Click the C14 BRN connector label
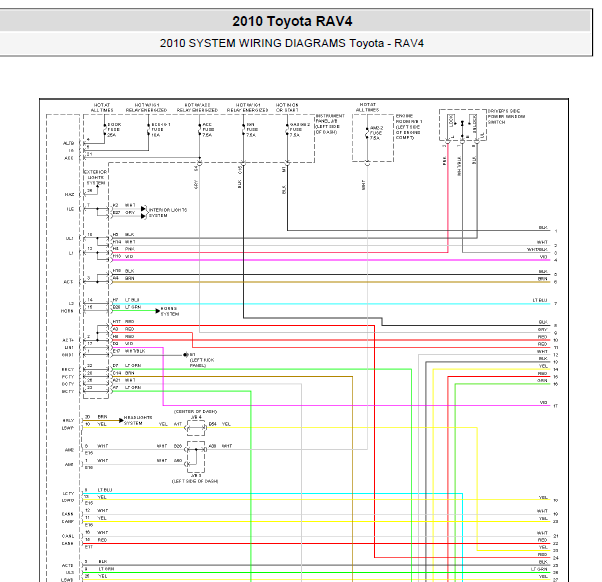 point(123,373)
